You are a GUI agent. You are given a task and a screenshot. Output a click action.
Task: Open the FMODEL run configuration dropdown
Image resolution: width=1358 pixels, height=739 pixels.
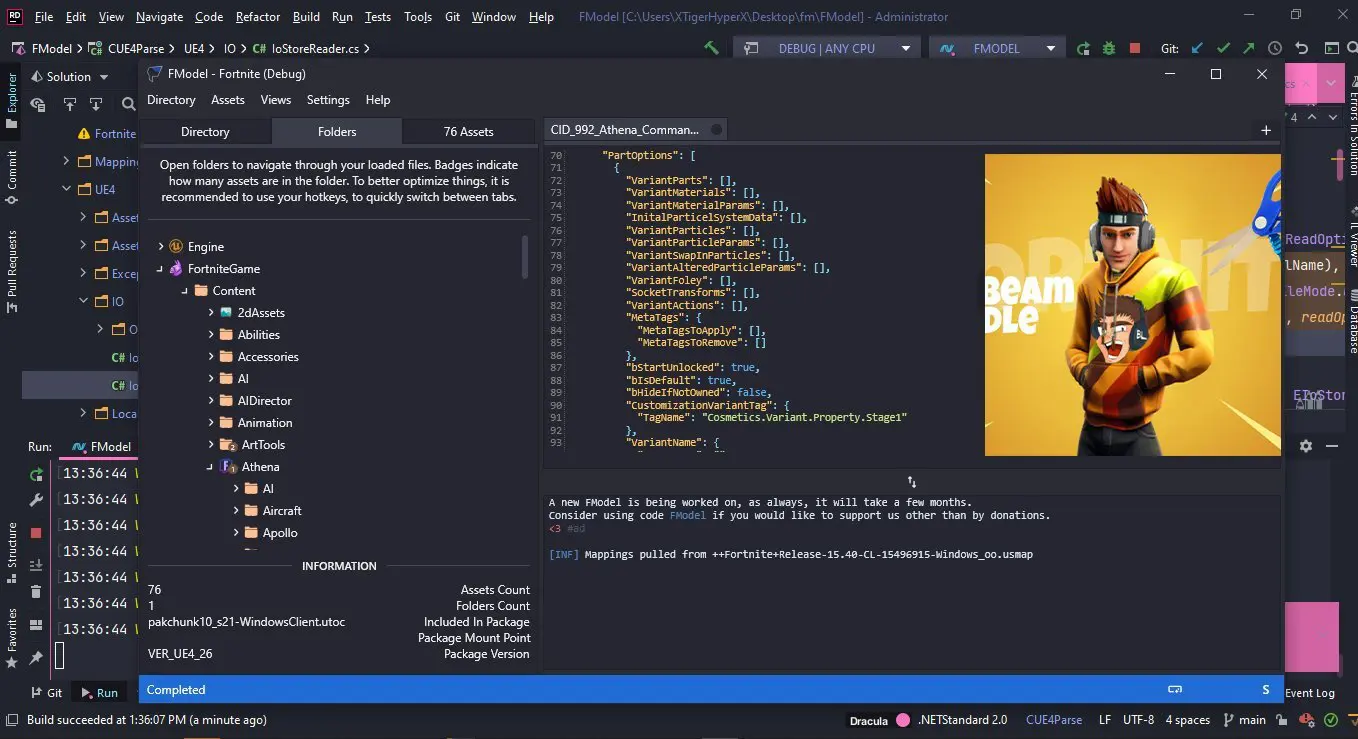tap(996, 48)
